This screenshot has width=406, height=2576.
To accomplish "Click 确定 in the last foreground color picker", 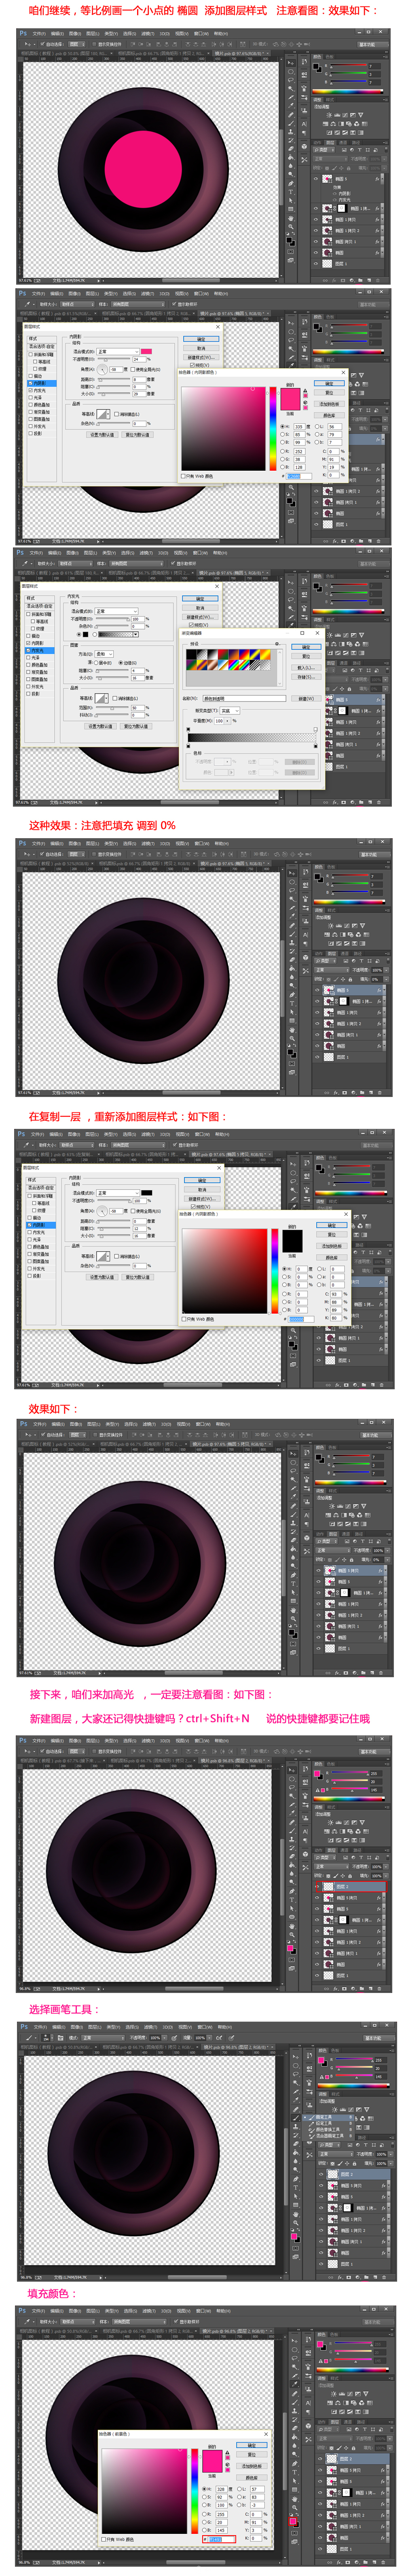I will click(x=251, y=2445).
